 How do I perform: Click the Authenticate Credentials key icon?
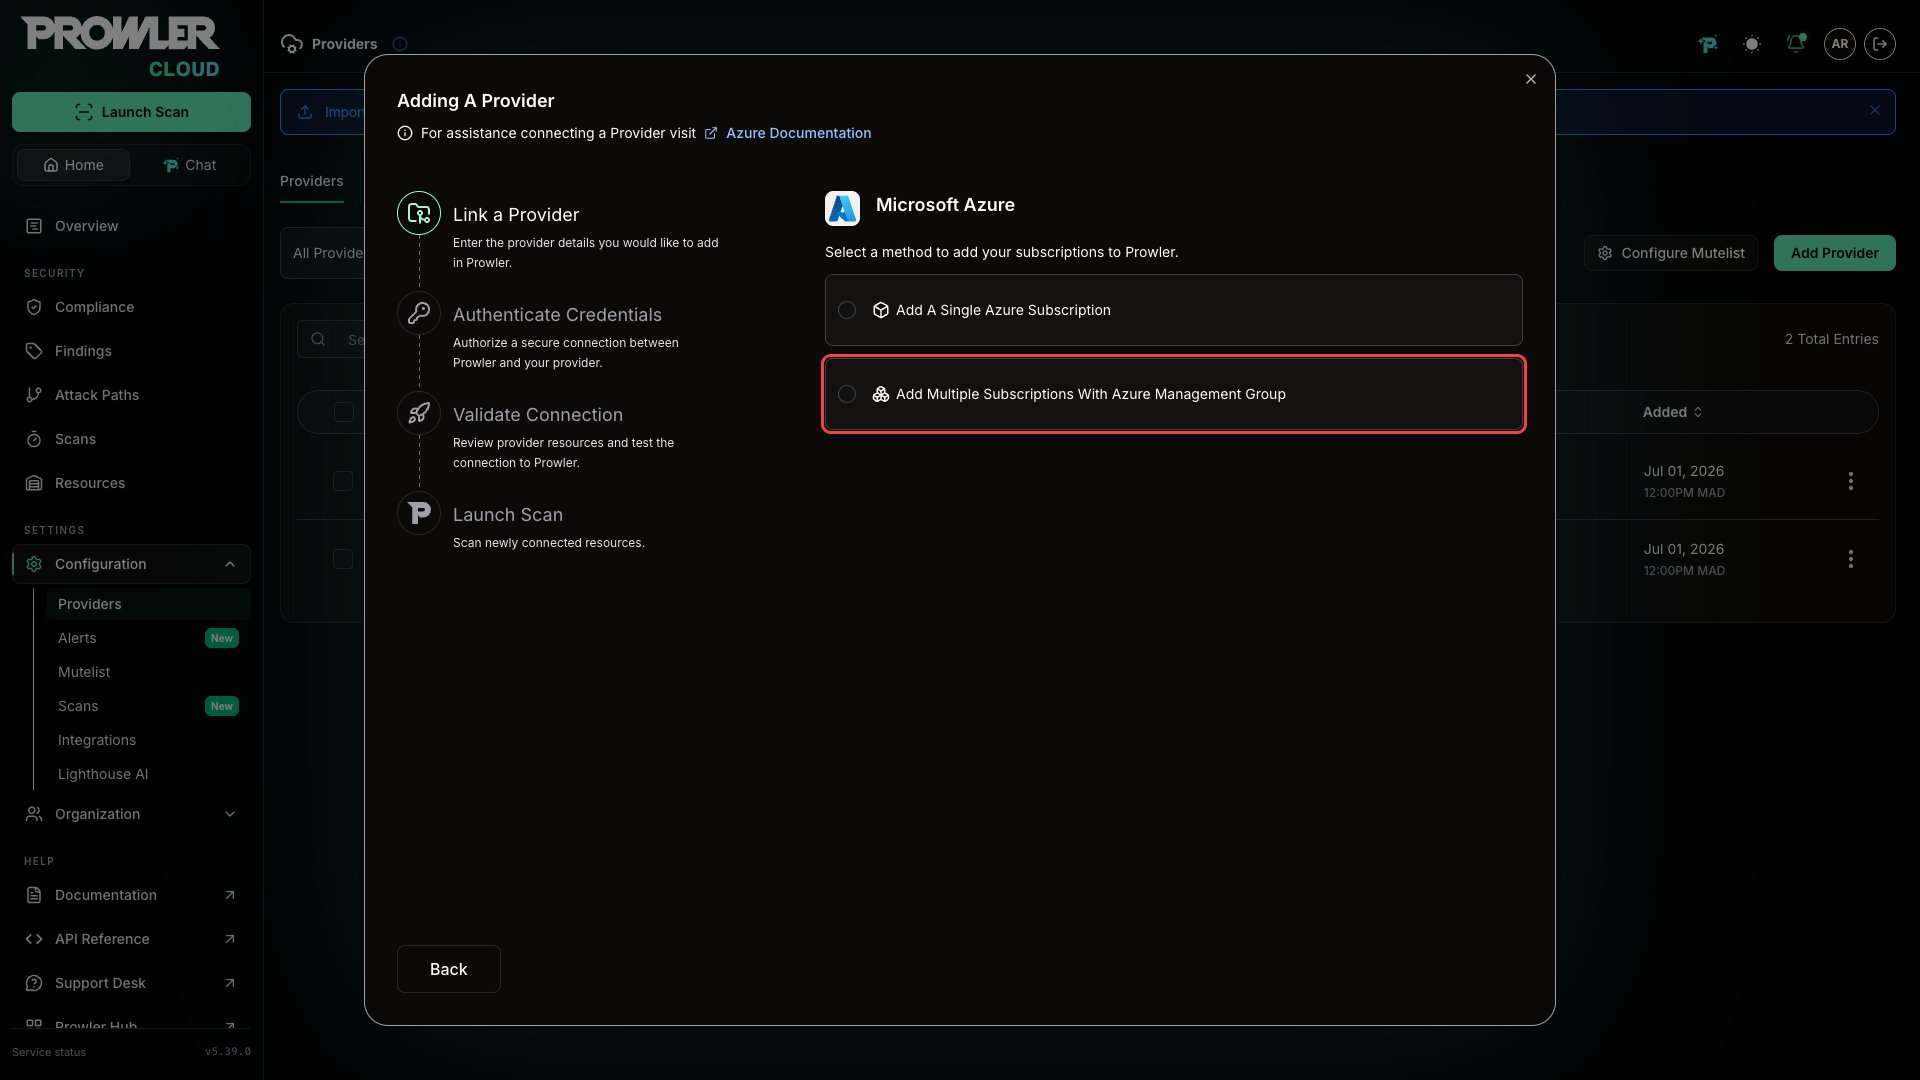(x=419, y=313)
